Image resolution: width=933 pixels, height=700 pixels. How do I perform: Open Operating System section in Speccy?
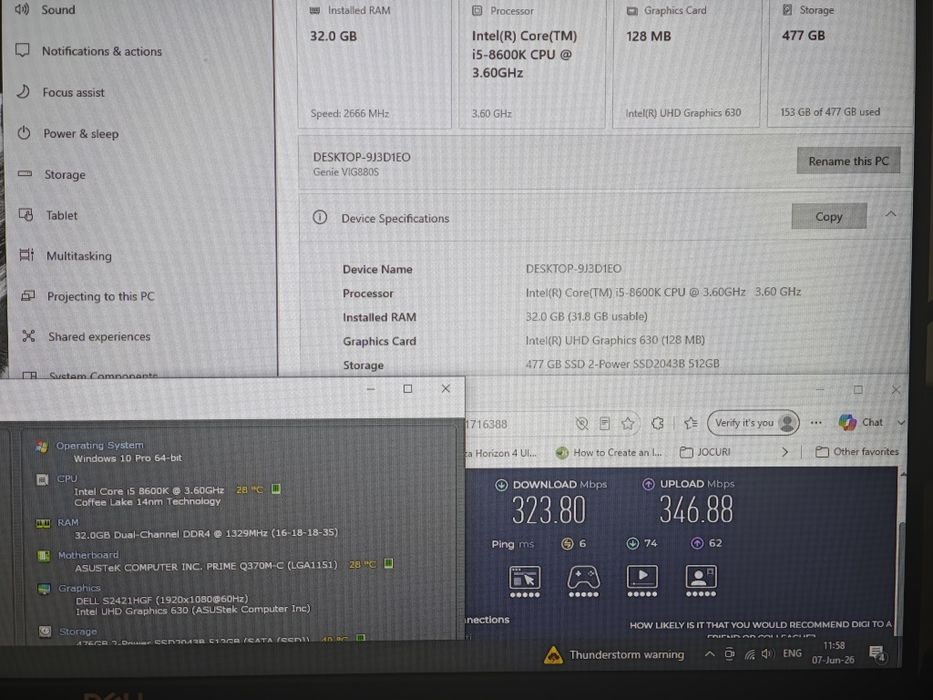pyautogui.click(x=99, y=445)
